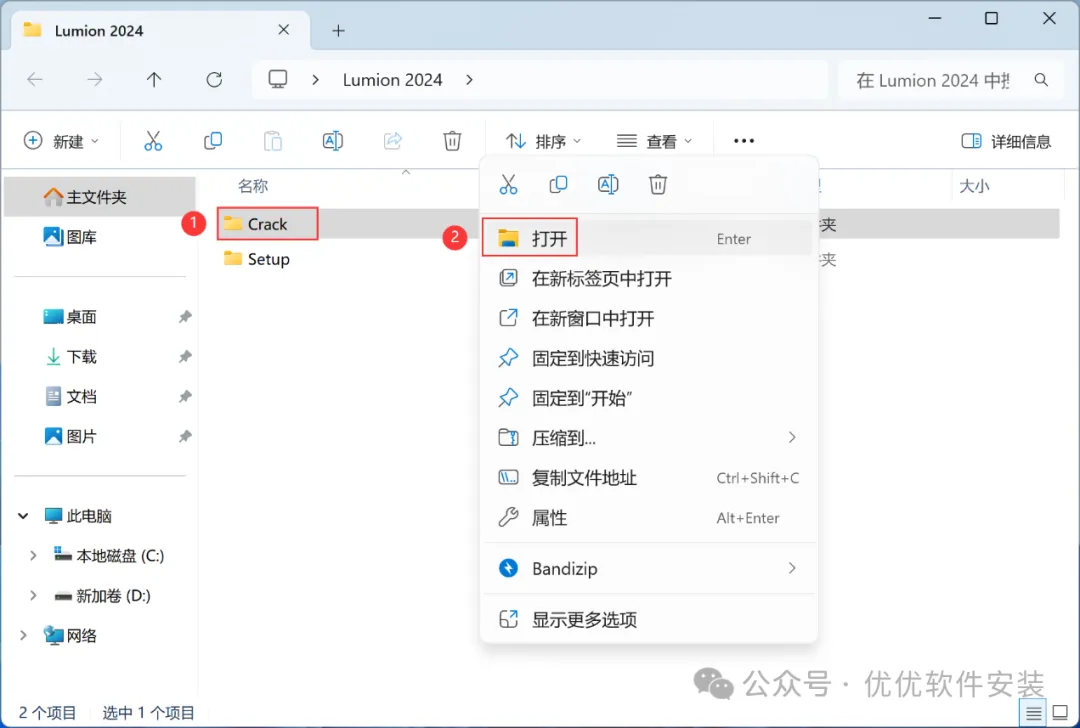The image size is (1080, 728).
Task: Click the Delete trash icon in the toolbar
Action: [452, 141]
